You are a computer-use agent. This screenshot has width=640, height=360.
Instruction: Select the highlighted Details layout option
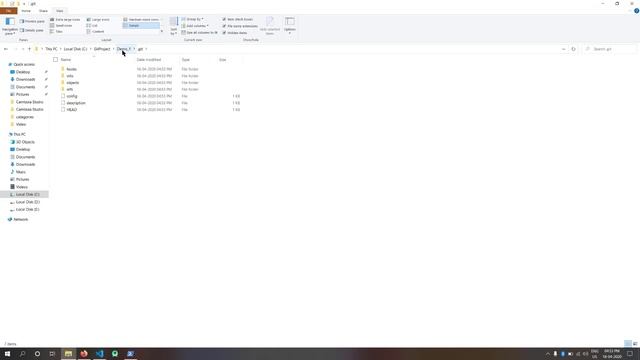click(141, 25)
